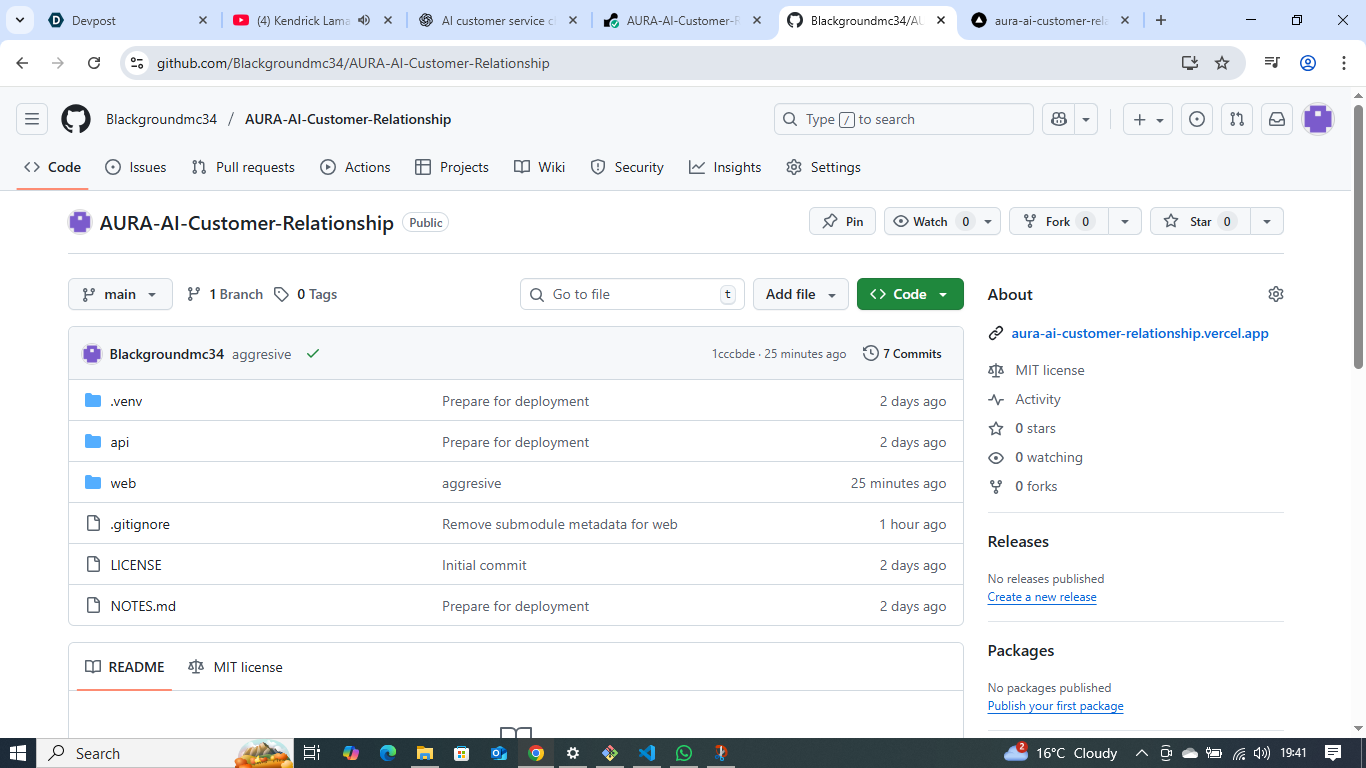Show hidden system tray icons

click(1141, 753)
